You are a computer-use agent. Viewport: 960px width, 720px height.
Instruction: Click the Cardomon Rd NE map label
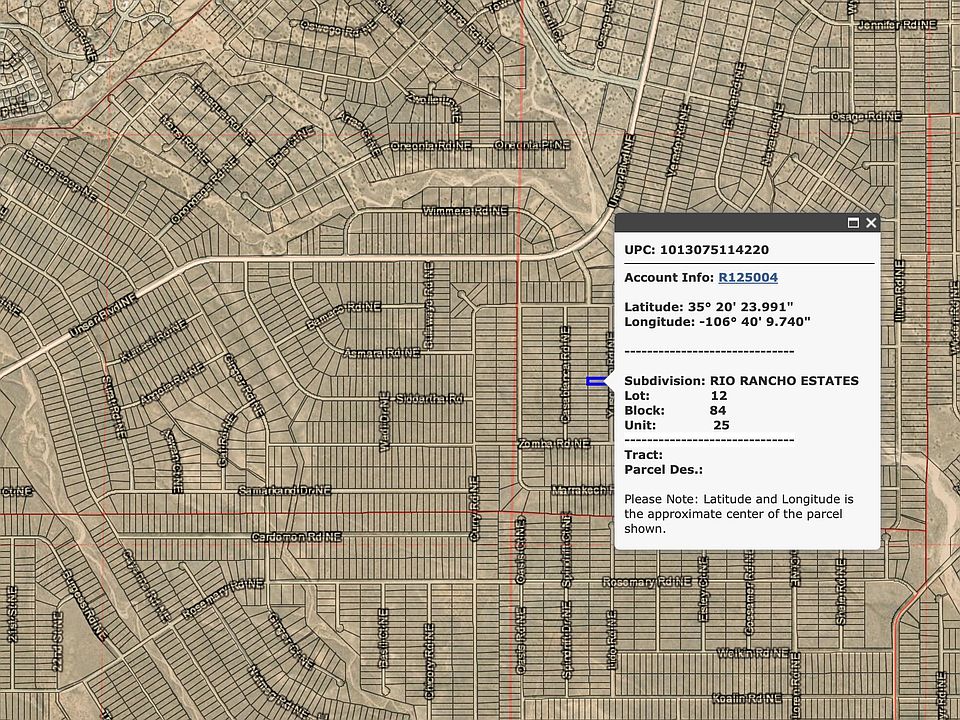coord(296,537)
